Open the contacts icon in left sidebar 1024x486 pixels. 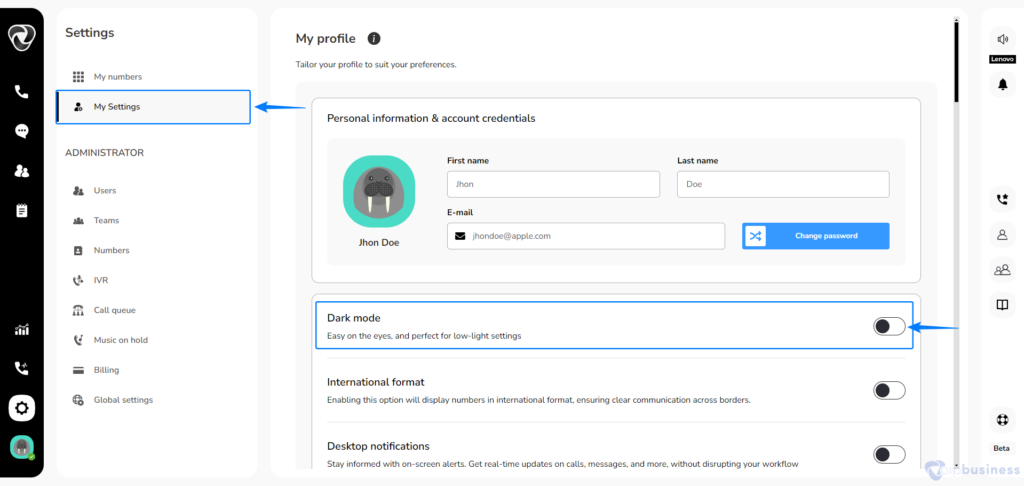point(22,171)
